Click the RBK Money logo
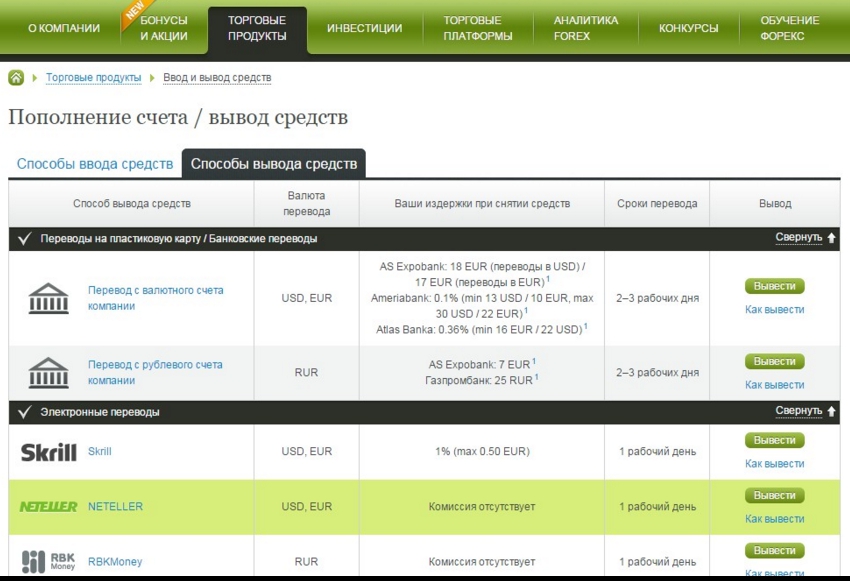The width and height of the screenshot is (850, 581). point(48,560)
